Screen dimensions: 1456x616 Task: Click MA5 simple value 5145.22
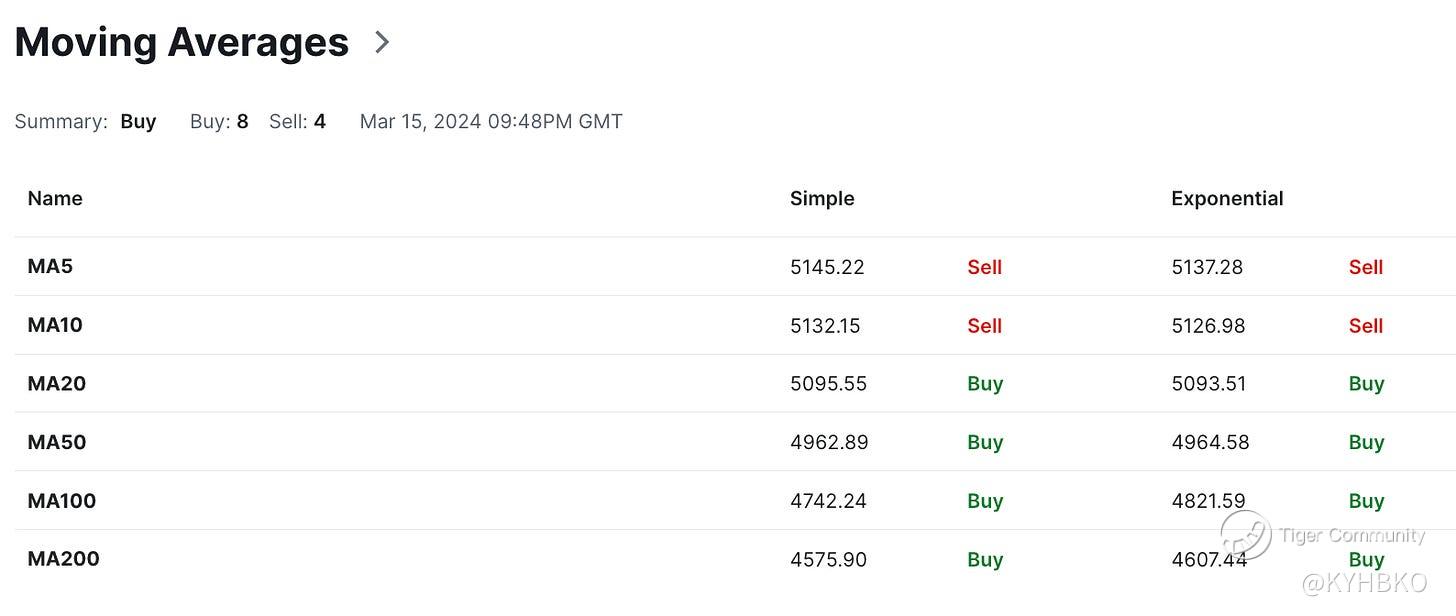(x=827, y=267)
